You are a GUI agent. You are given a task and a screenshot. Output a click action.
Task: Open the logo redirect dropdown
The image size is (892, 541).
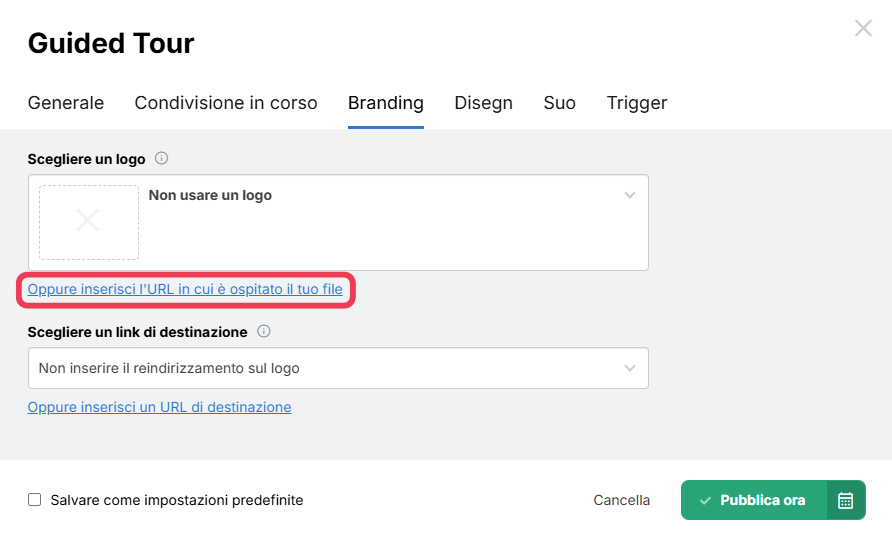pyautogui.click(x=338, y=368)
